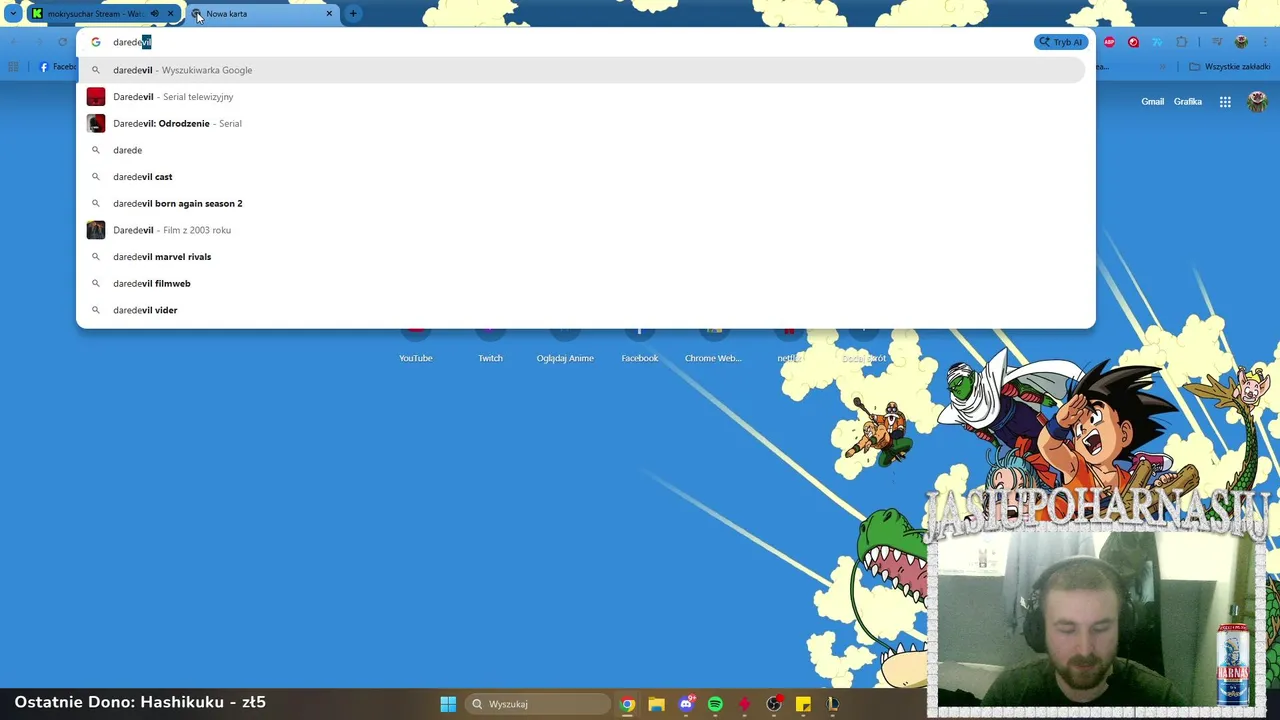Image resolution: width=1280 pixels, height=720 pixels.
Task: Open File Explorer from the taskbar
Action: pos(656,704)
